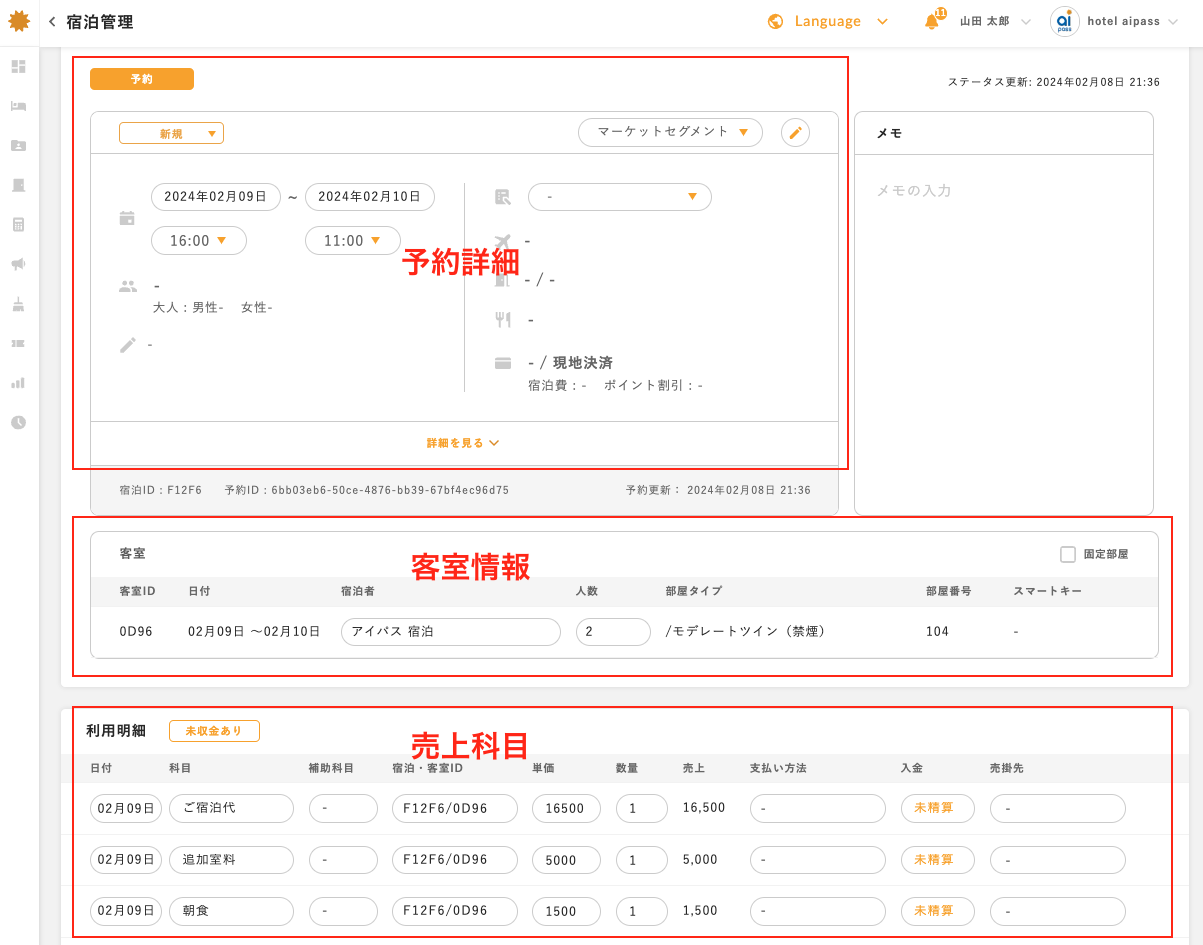The height and width of the screenshot is (945, 1203).
Task: Open the bed accommodation sidebar icon
Action: pos(18,106)
